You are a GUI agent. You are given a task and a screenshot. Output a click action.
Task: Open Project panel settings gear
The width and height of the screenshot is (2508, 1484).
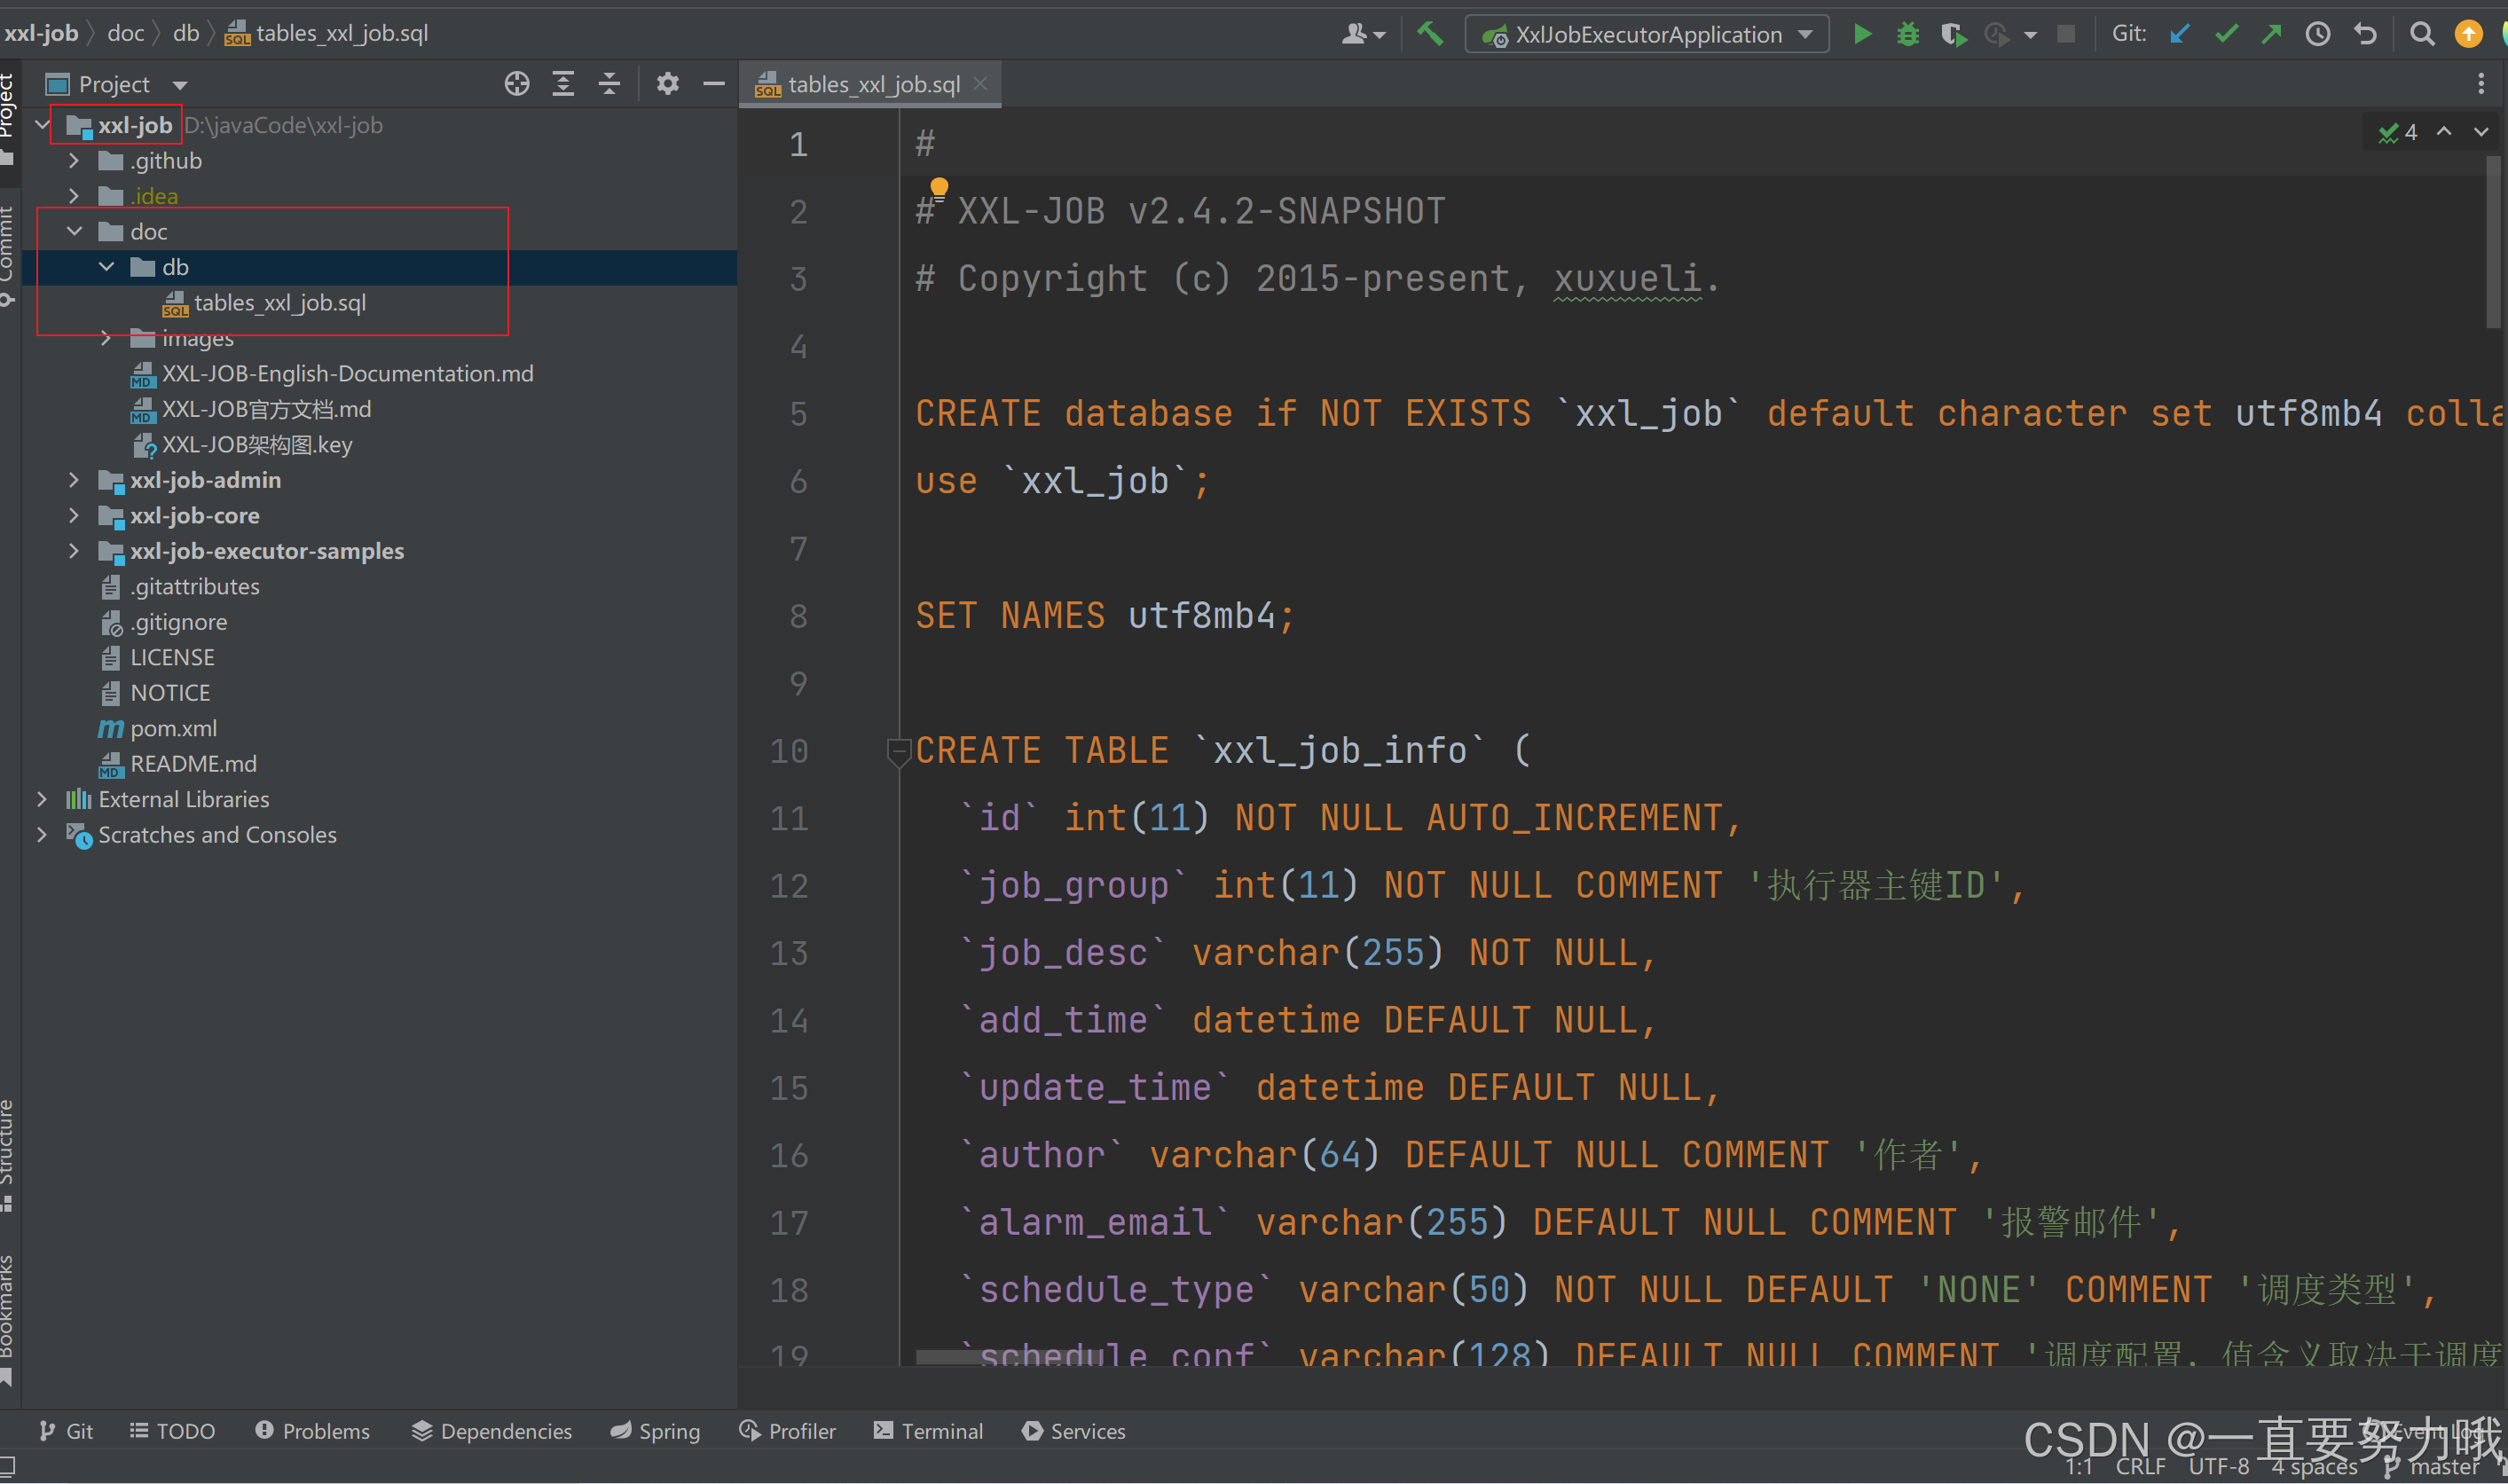tap(667, 84)
